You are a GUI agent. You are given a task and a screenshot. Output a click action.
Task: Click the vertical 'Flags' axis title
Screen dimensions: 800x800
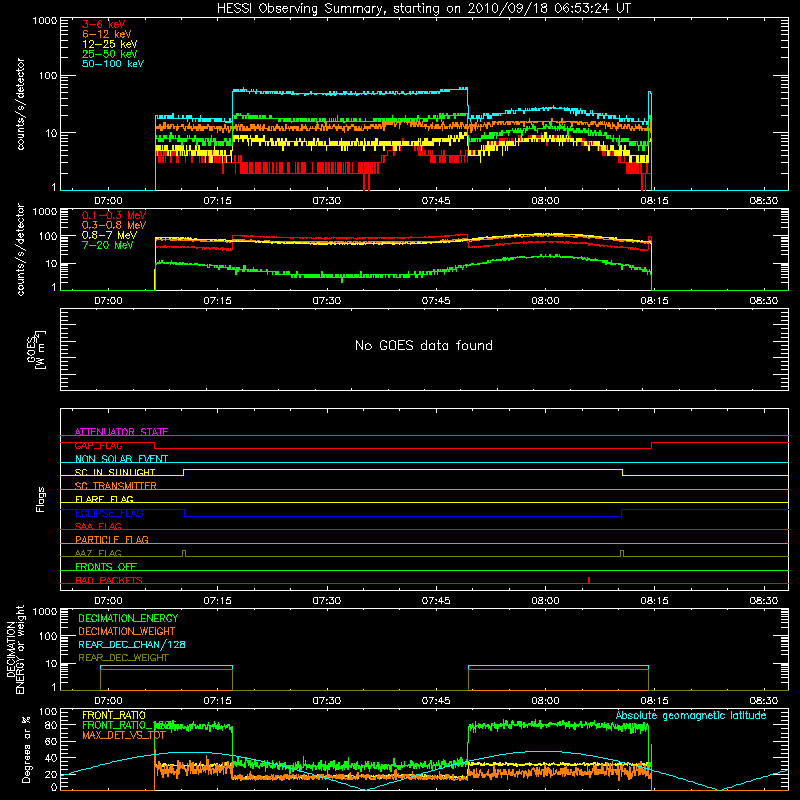[x=40, y=499]
